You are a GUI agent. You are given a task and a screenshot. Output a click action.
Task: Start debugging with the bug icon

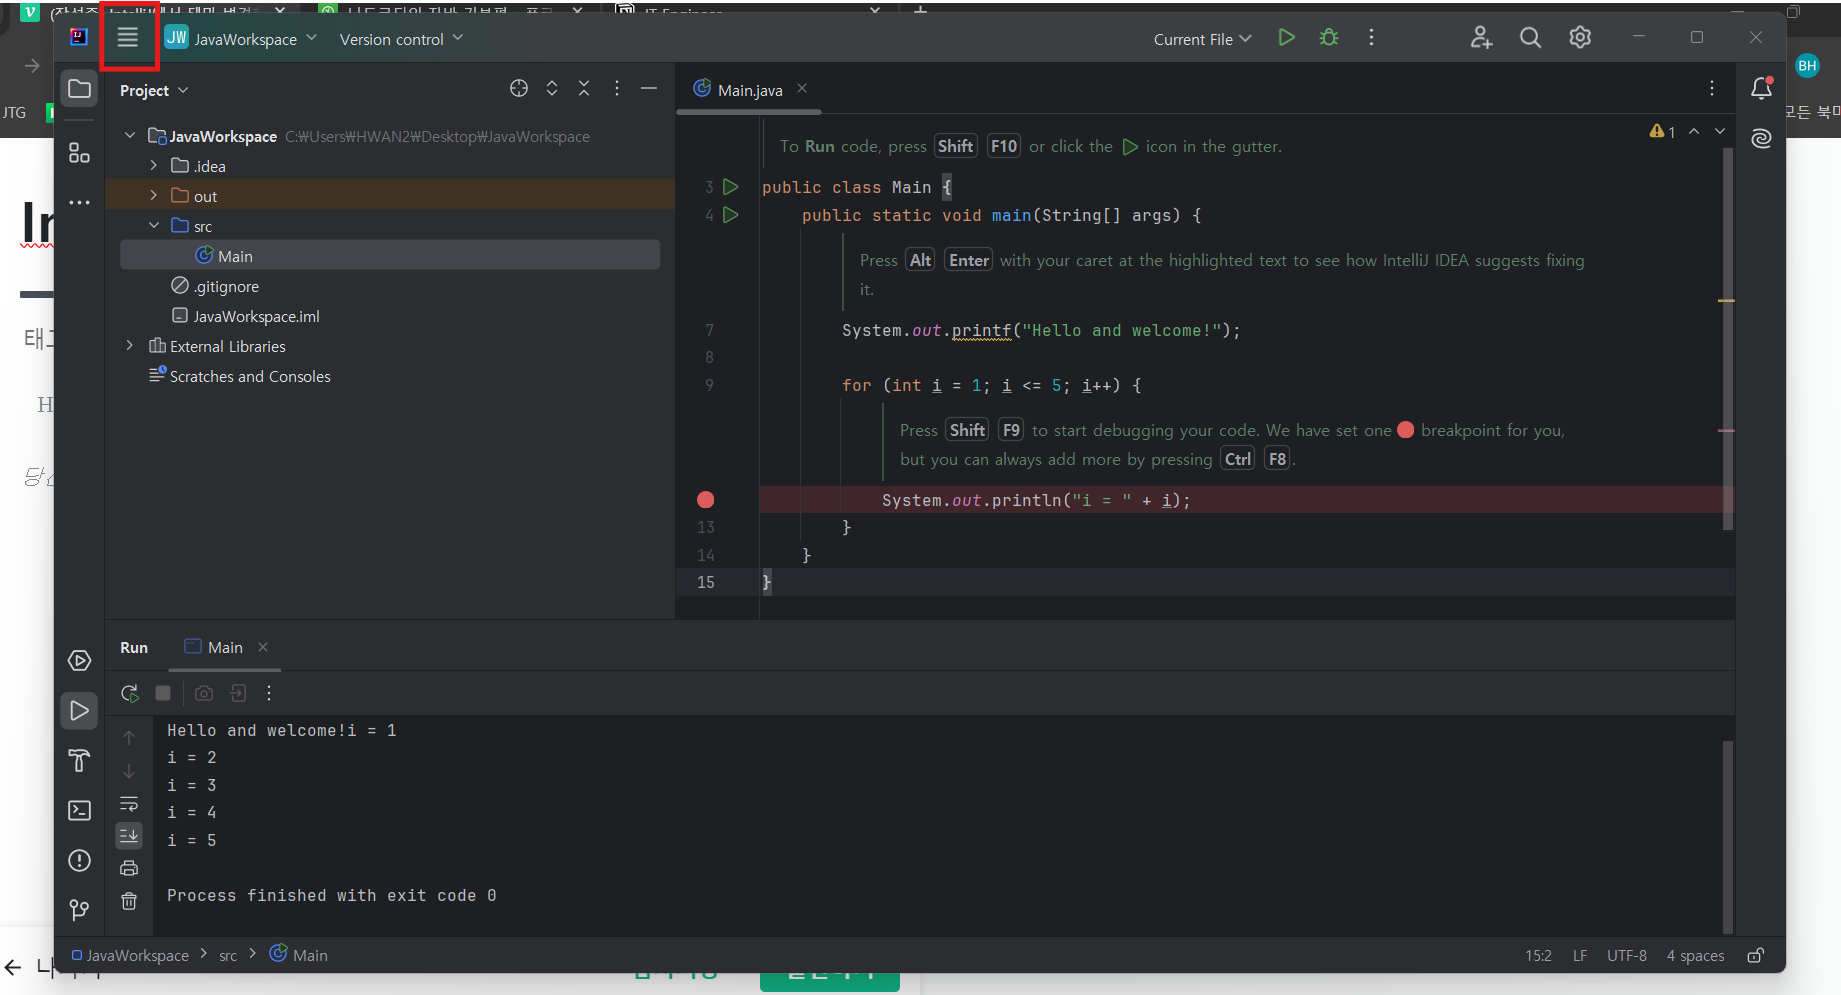click(x=1329, y=38)
